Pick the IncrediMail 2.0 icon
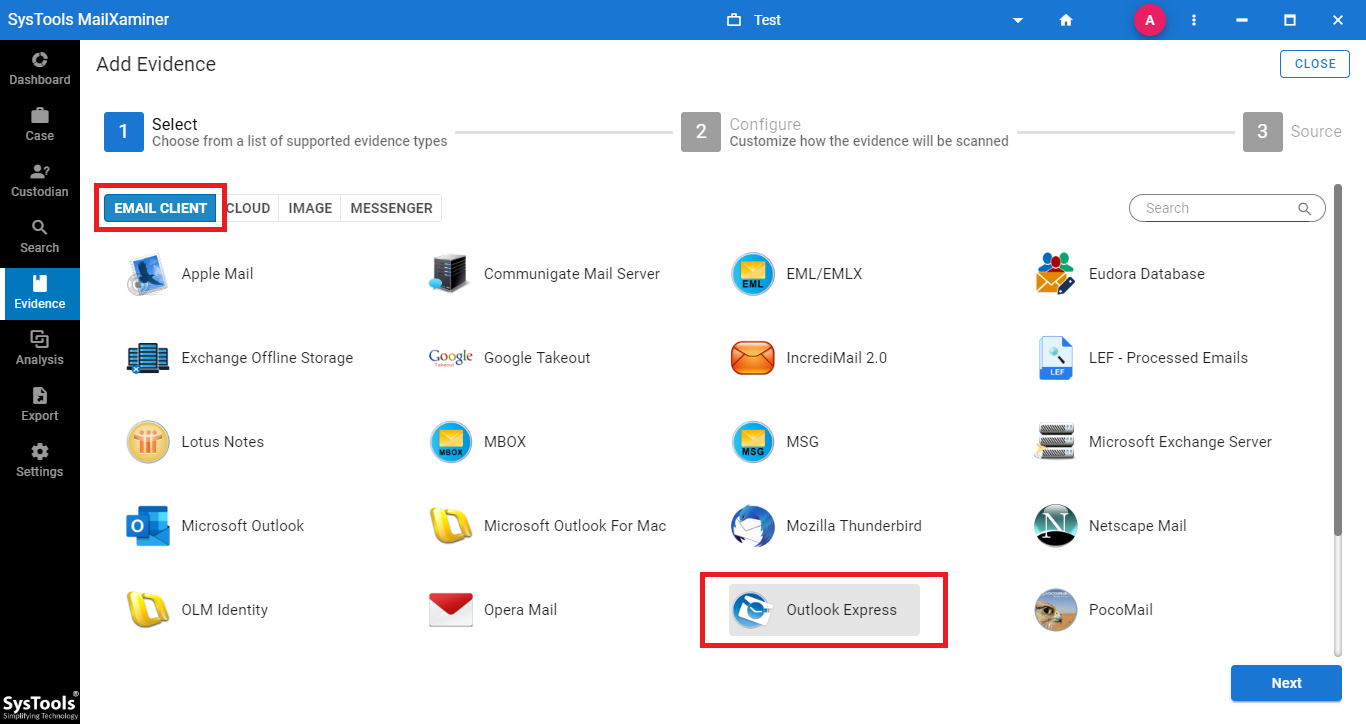 click(x=753, y=358)
